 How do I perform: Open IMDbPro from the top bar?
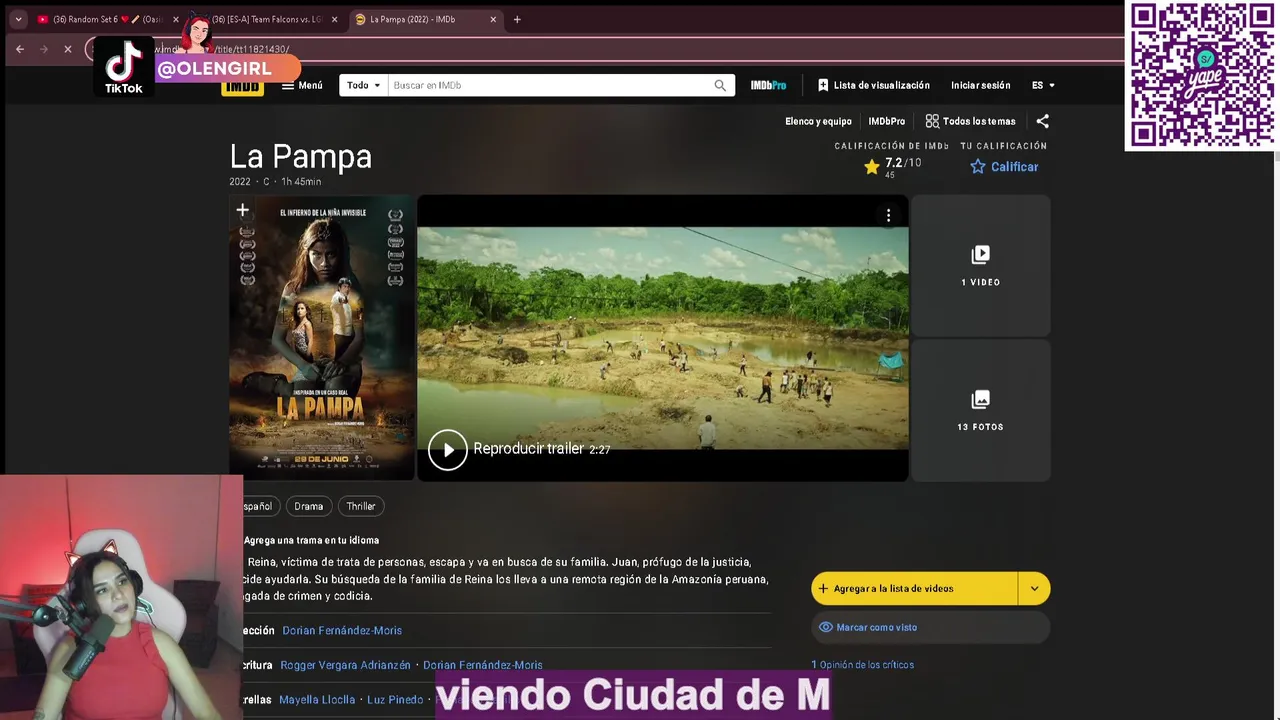pyautogui.click(x=768, y=85)
